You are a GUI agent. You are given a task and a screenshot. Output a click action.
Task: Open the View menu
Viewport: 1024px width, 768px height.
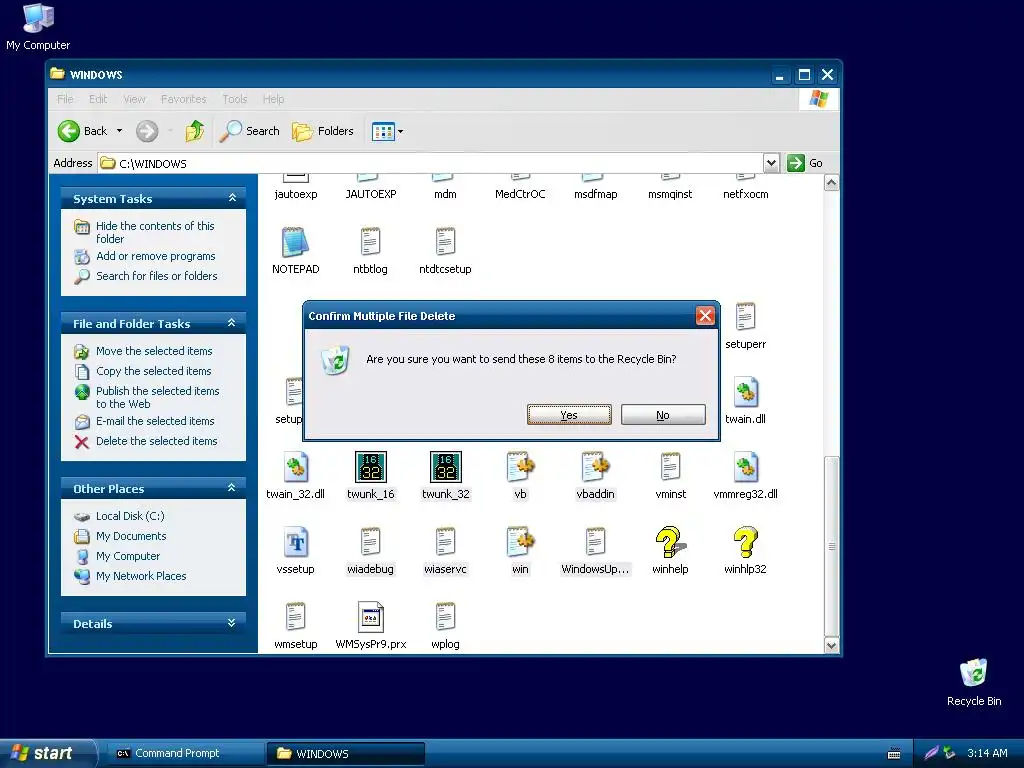tap(135, 99)
